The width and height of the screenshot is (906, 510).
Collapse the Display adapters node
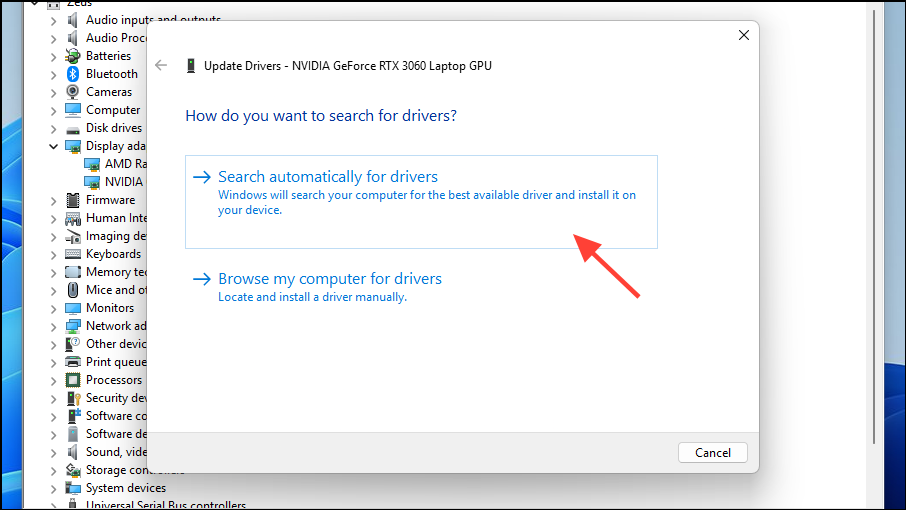(54, 146)
